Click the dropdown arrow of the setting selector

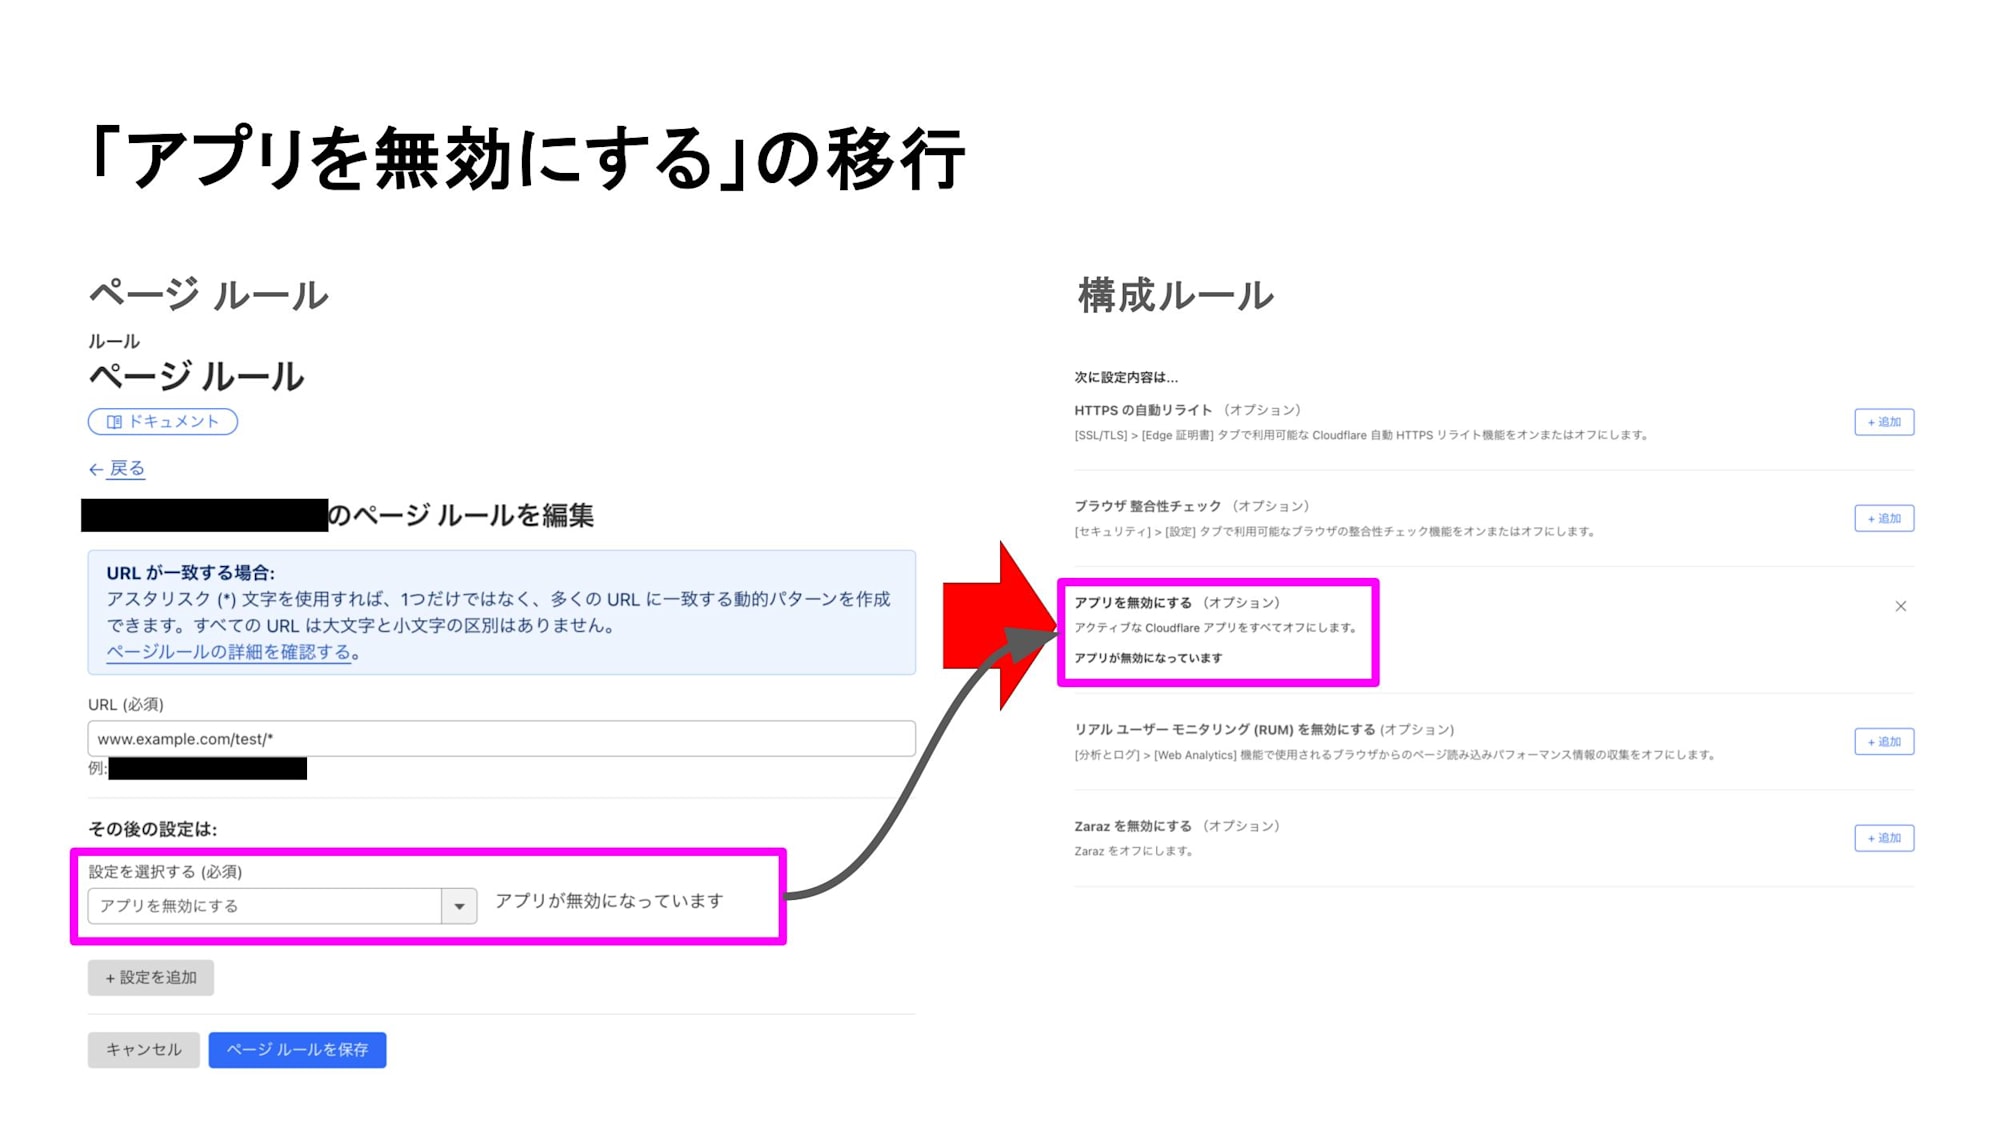point(459,906)
